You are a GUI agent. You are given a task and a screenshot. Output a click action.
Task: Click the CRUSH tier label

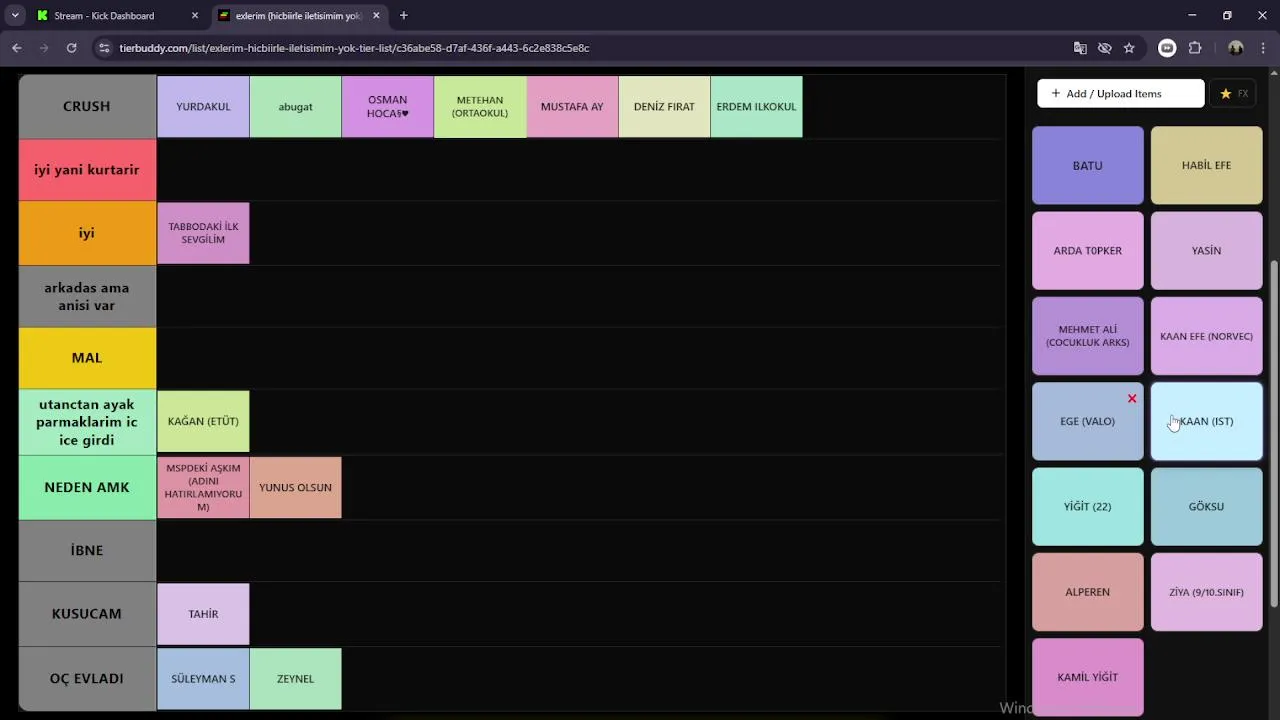click(87, 106)
